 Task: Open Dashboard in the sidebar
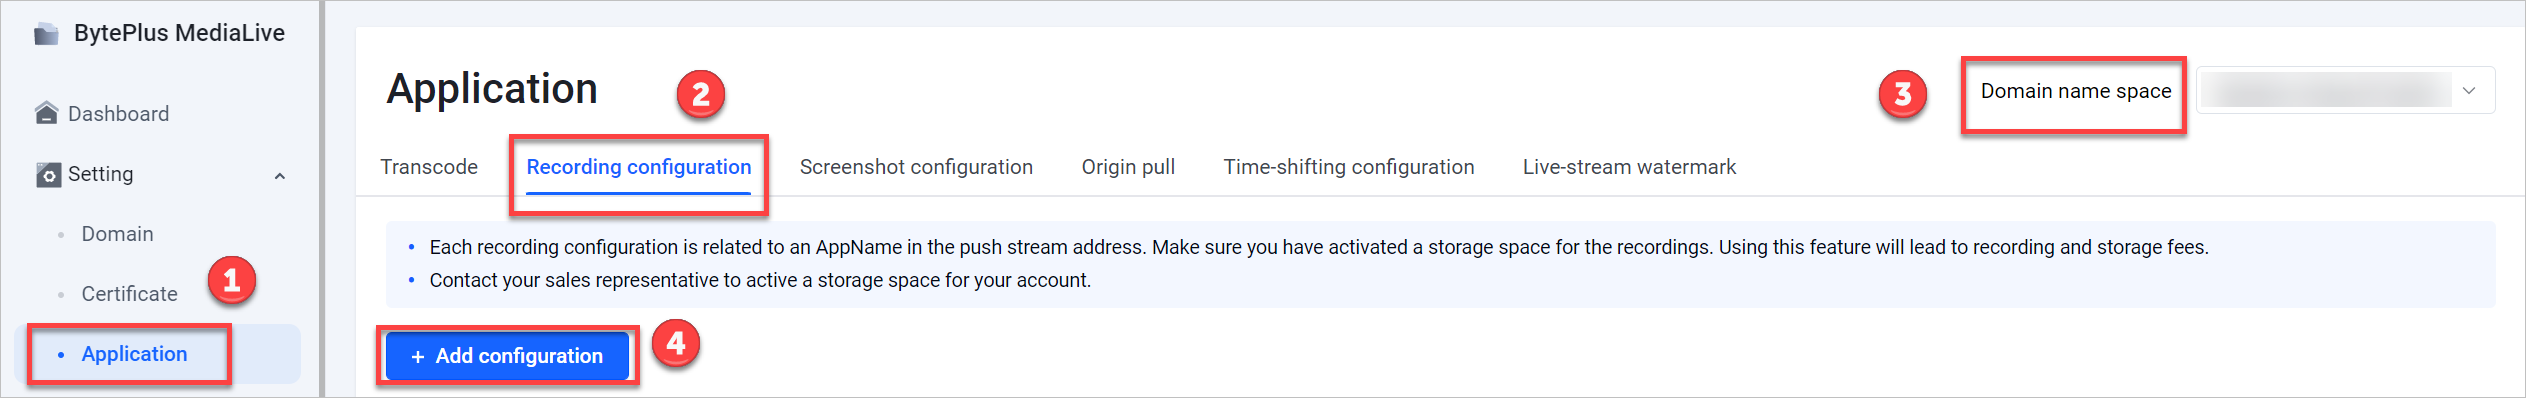point(118,114)
